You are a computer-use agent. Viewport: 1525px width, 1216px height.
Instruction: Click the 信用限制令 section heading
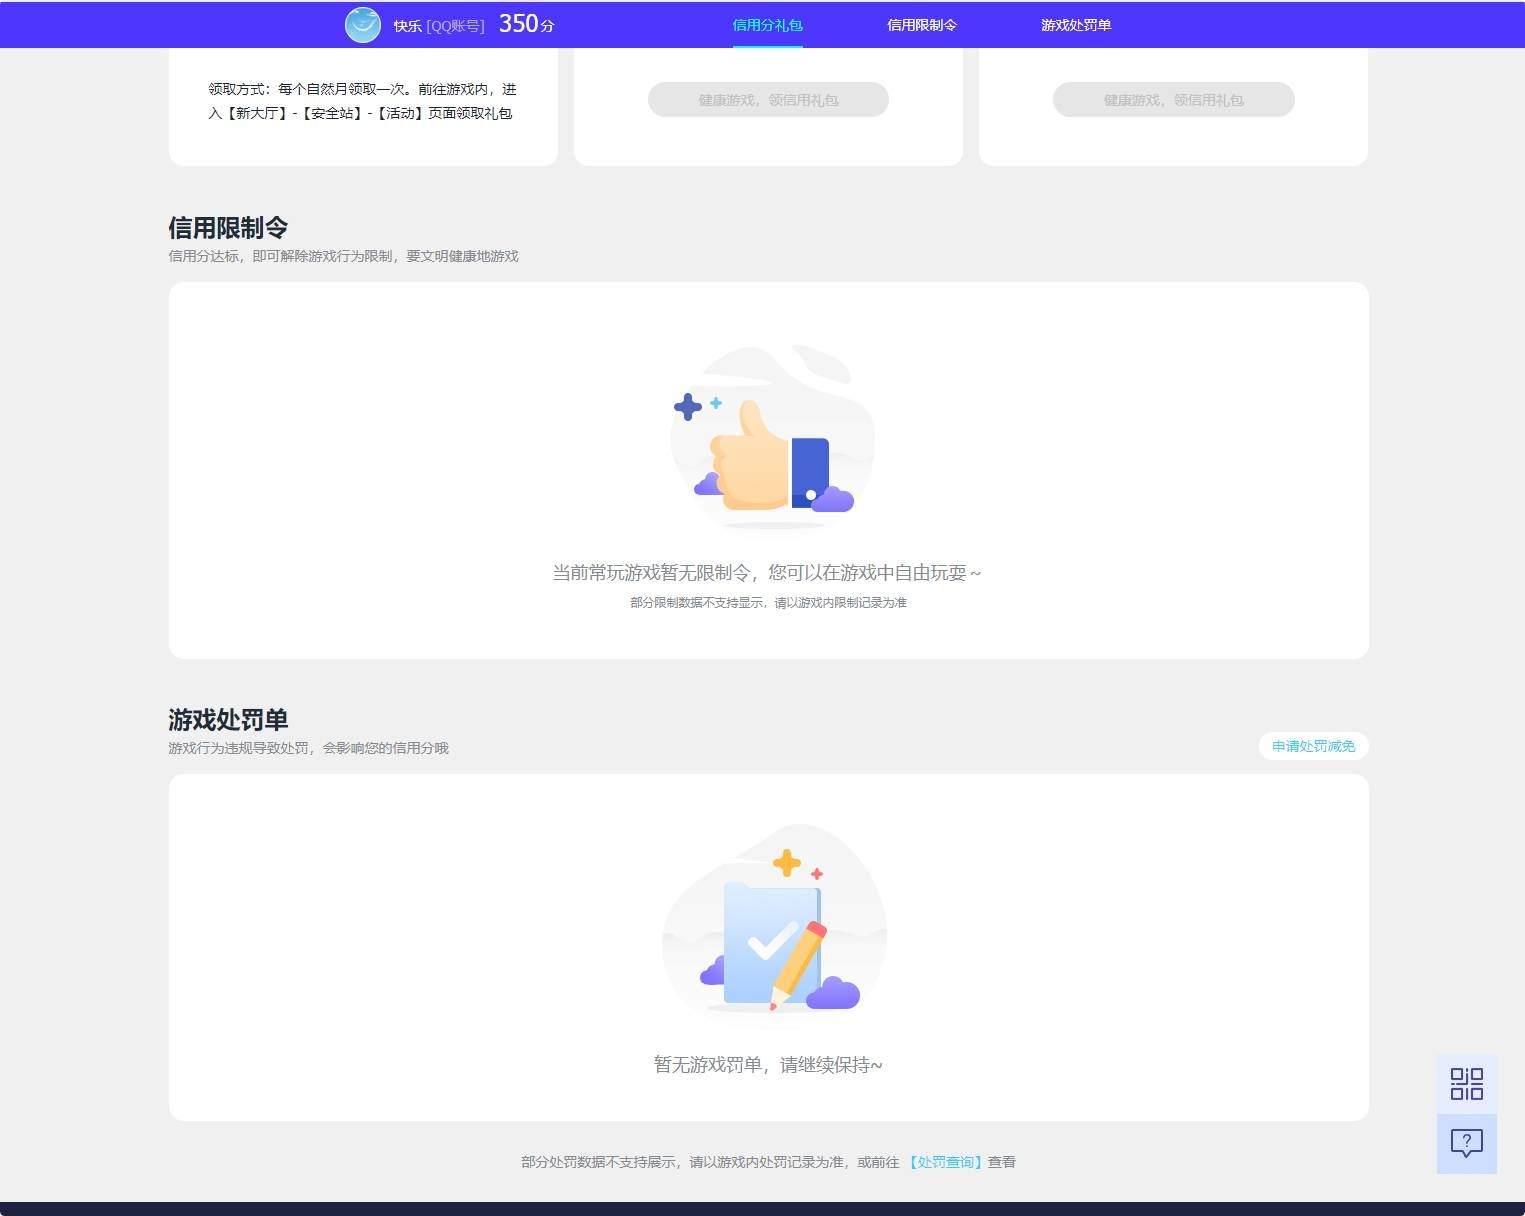click(x=228, y=228)
